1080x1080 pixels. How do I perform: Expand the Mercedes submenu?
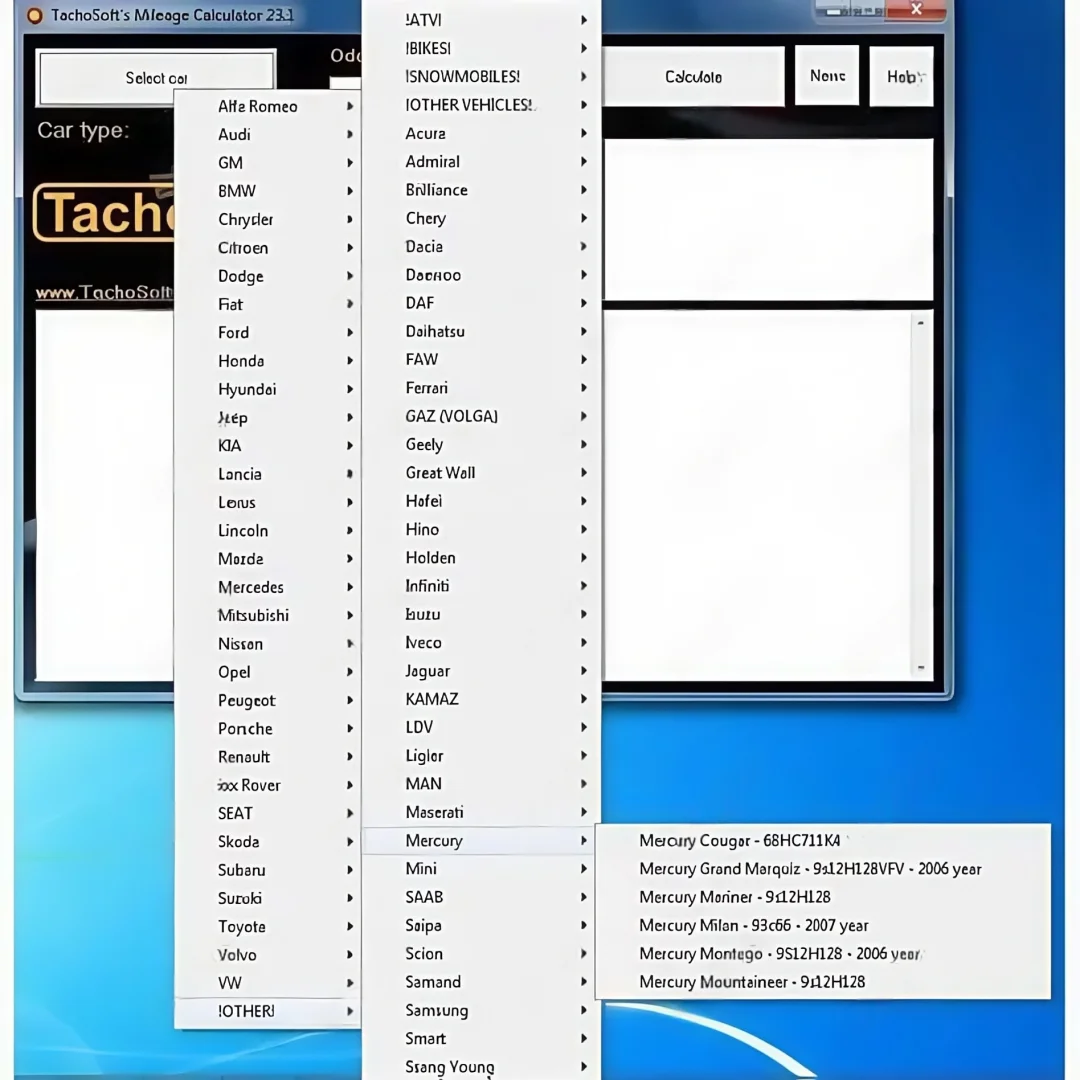267,587
